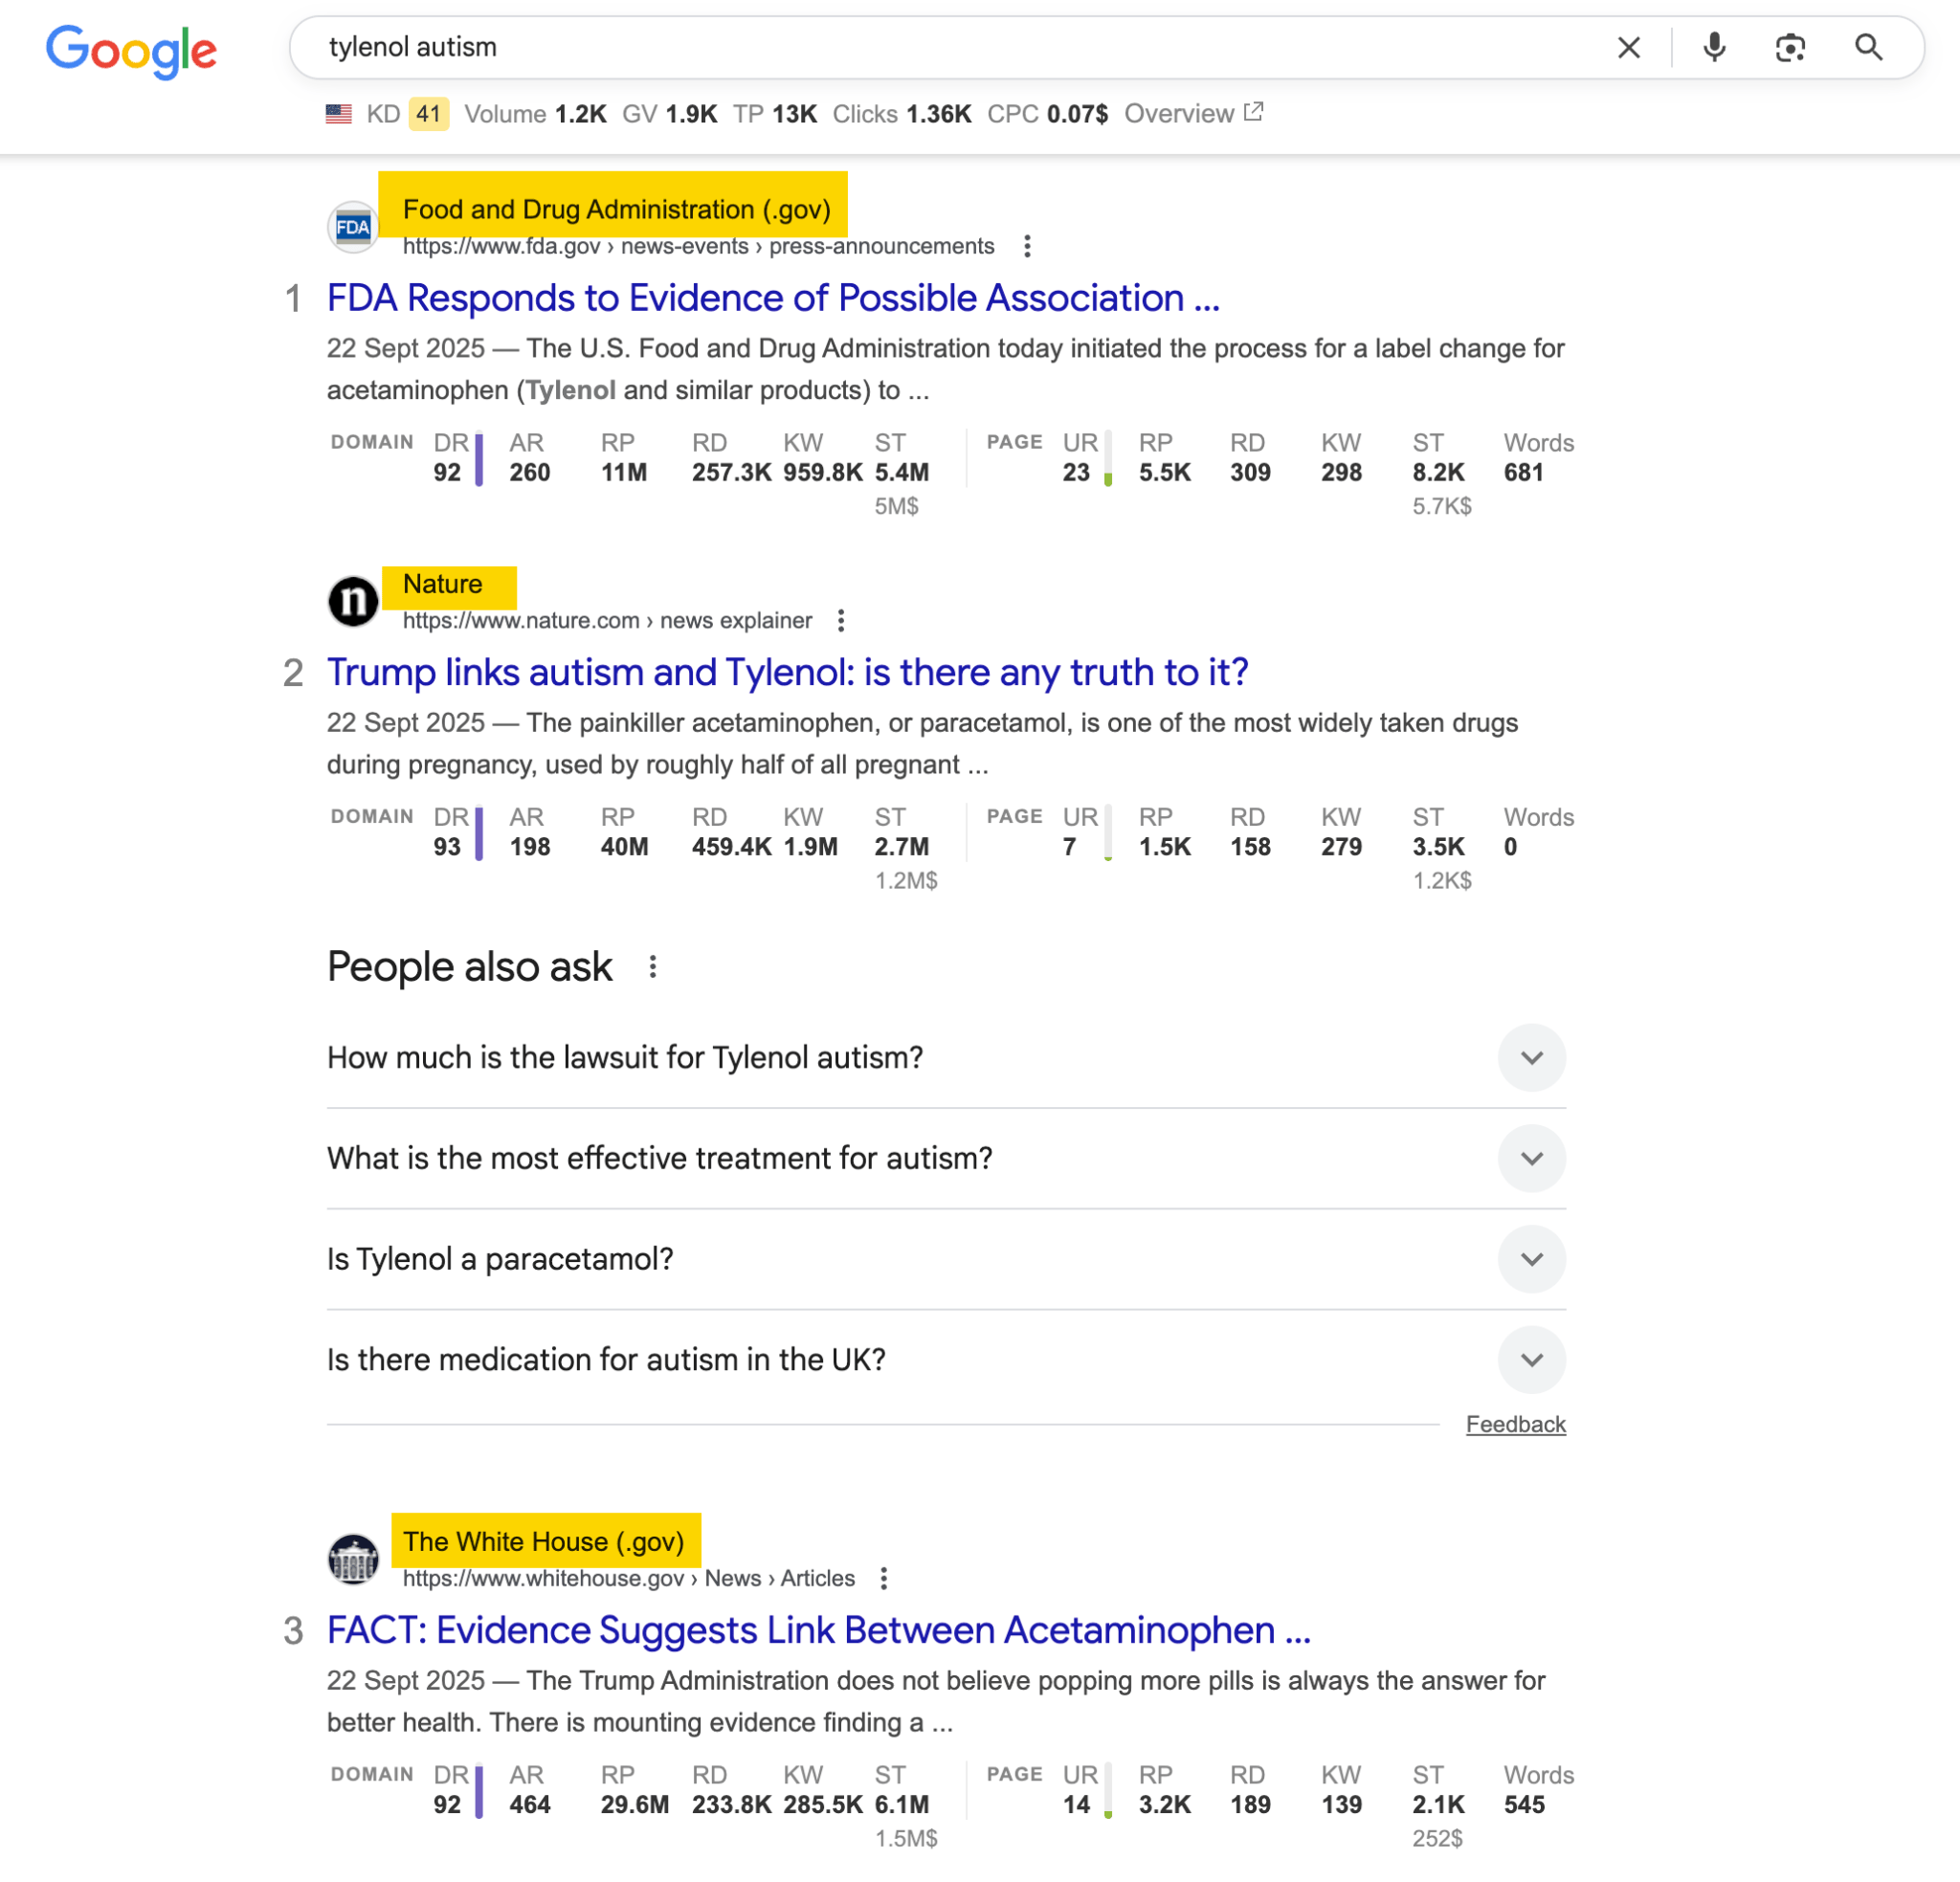Expand 'Is Tylenol a paracetamol?' question
The width and height of the screenshot is (1960, 1882).
(1531, 1259)
